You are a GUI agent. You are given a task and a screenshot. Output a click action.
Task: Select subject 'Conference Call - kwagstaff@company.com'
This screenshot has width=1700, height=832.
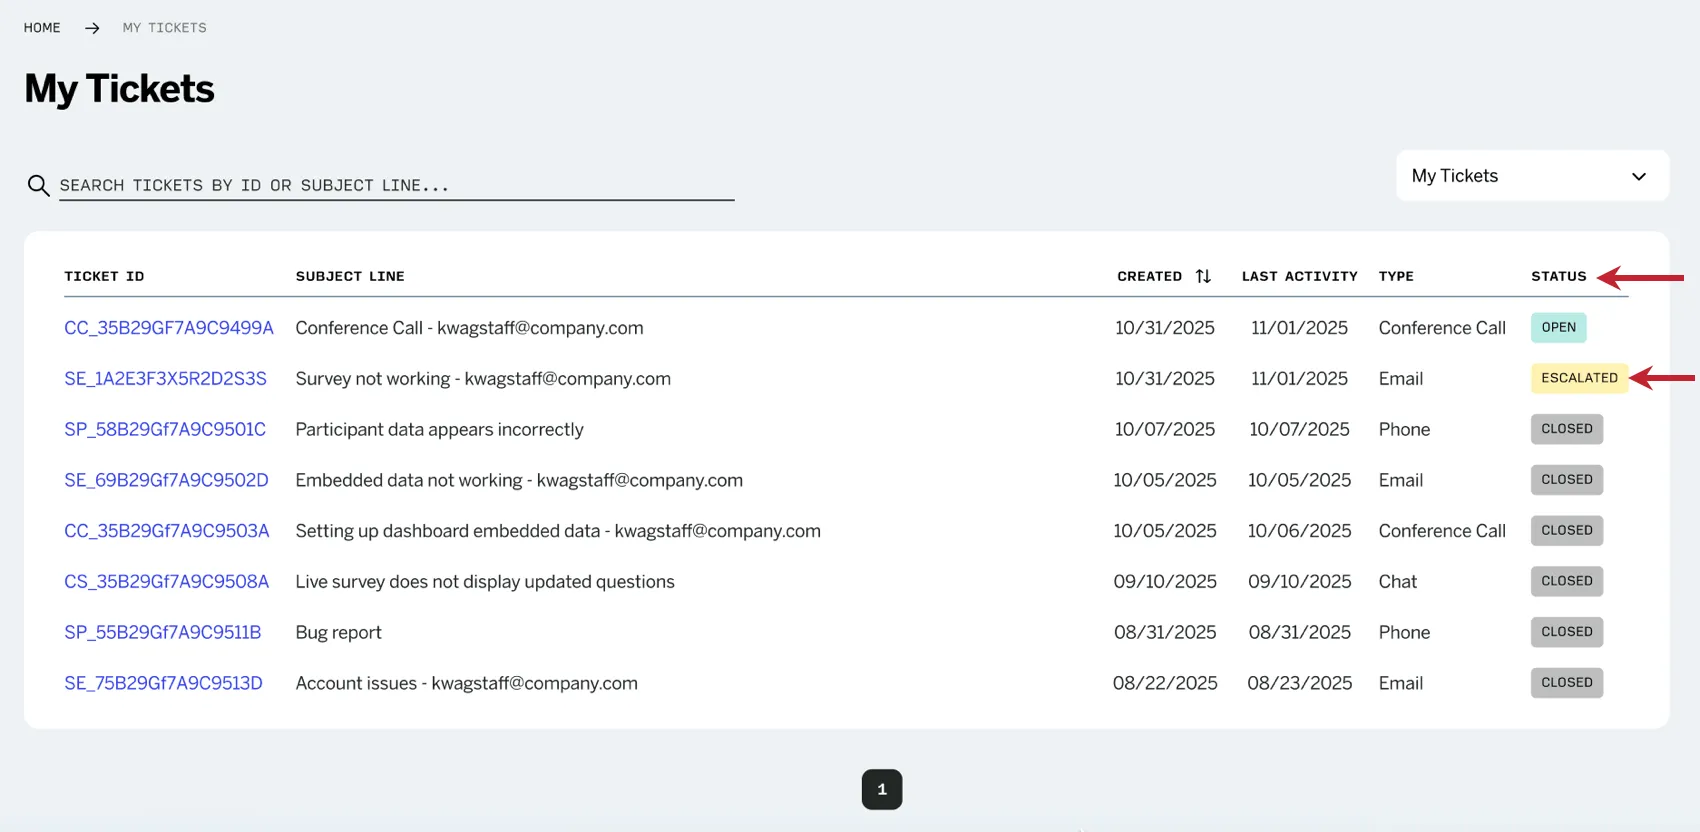point(469,328)
